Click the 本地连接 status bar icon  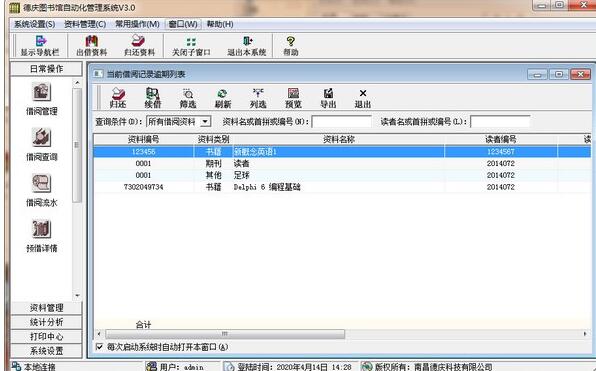(16, 366)
